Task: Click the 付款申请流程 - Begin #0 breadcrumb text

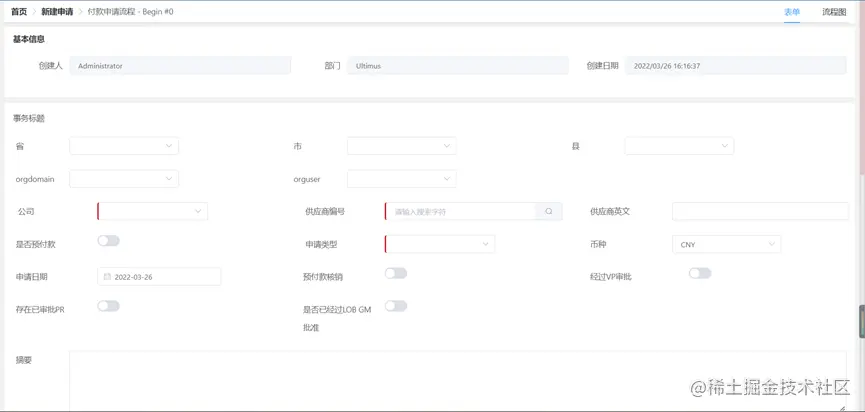Action: click(x=130, y=12)
